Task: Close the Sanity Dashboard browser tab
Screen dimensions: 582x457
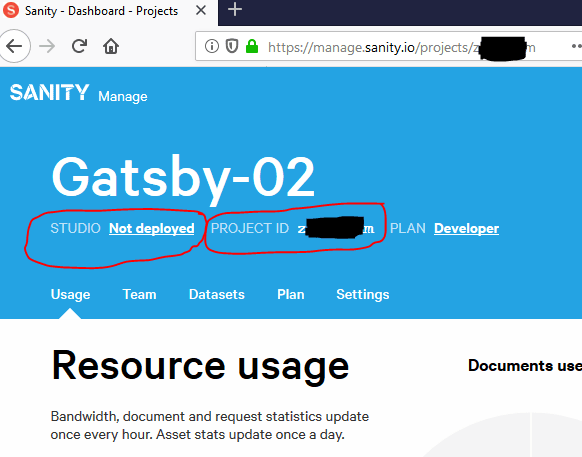Action: click(201, 10)
